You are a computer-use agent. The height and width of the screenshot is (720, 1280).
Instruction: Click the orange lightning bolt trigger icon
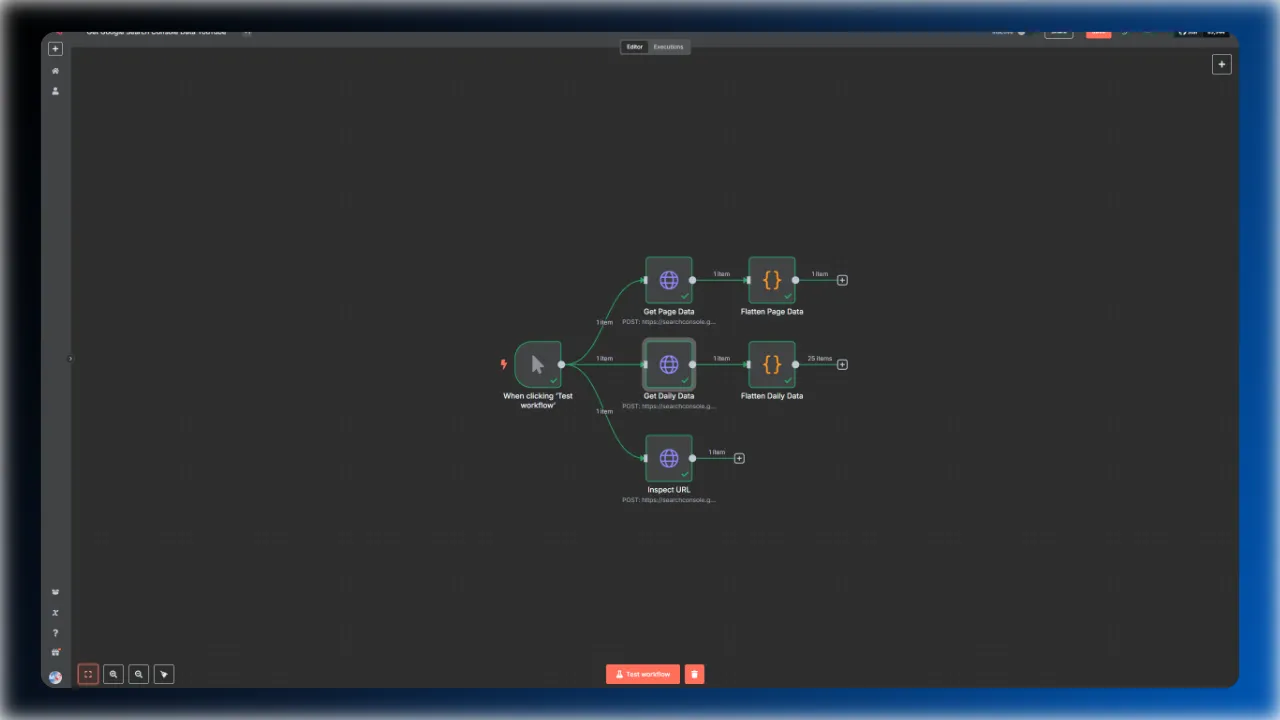(x=504, y=364)
